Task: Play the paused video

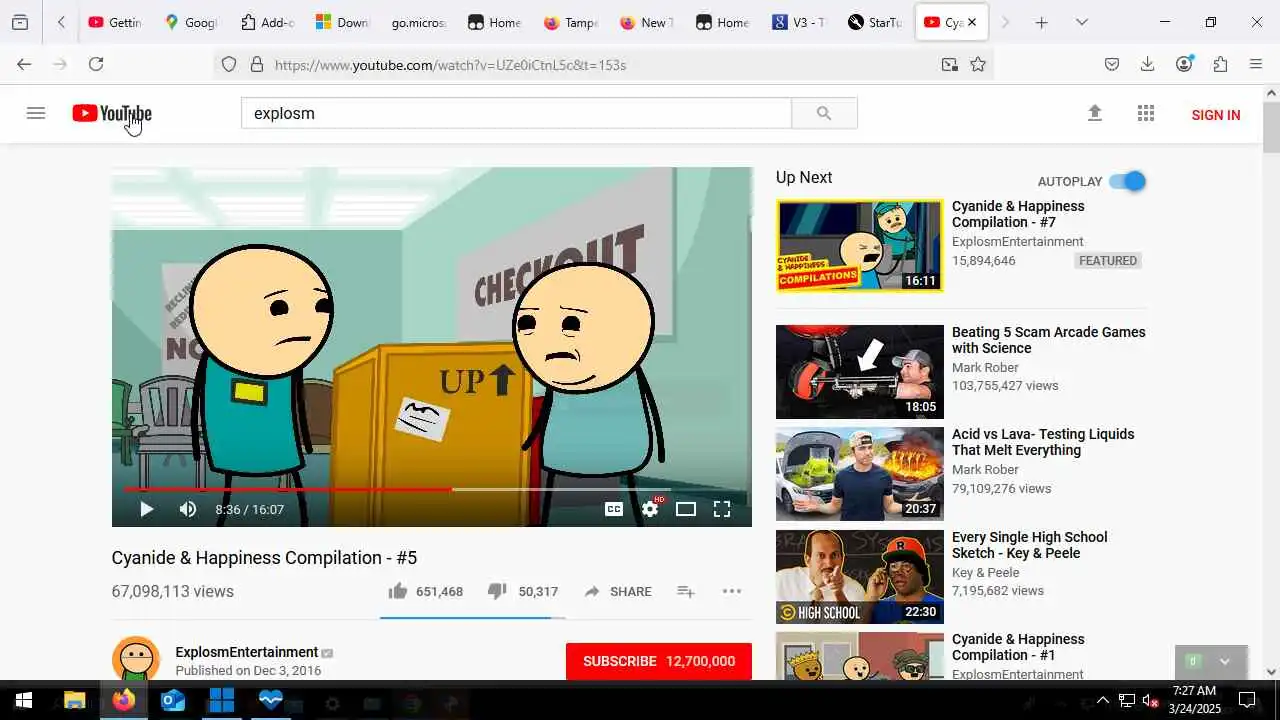Action: pos(146,509)
